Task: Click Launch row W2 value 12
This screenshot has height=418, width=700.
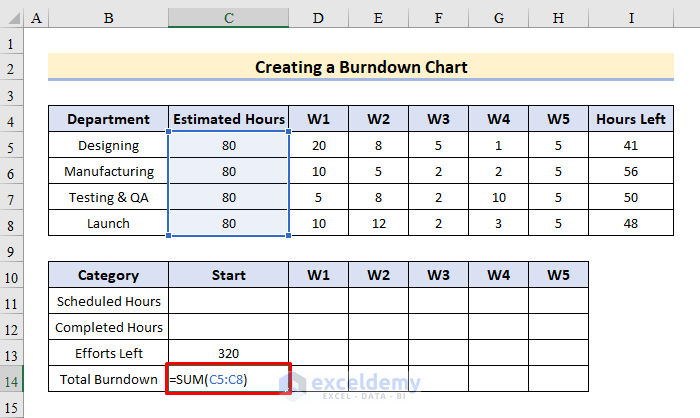Action: [x=378, y=223]
